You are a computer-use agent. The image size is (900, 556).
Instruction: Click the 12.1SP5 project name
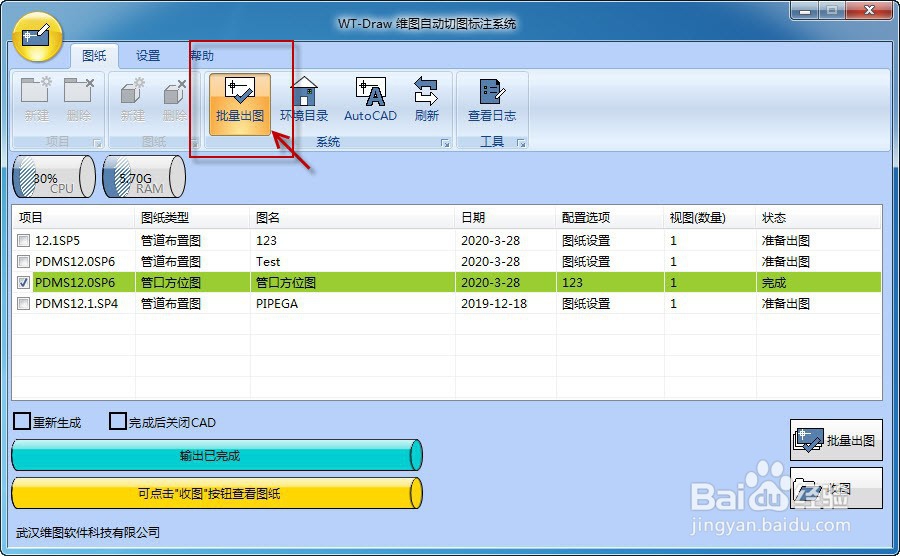57,240
